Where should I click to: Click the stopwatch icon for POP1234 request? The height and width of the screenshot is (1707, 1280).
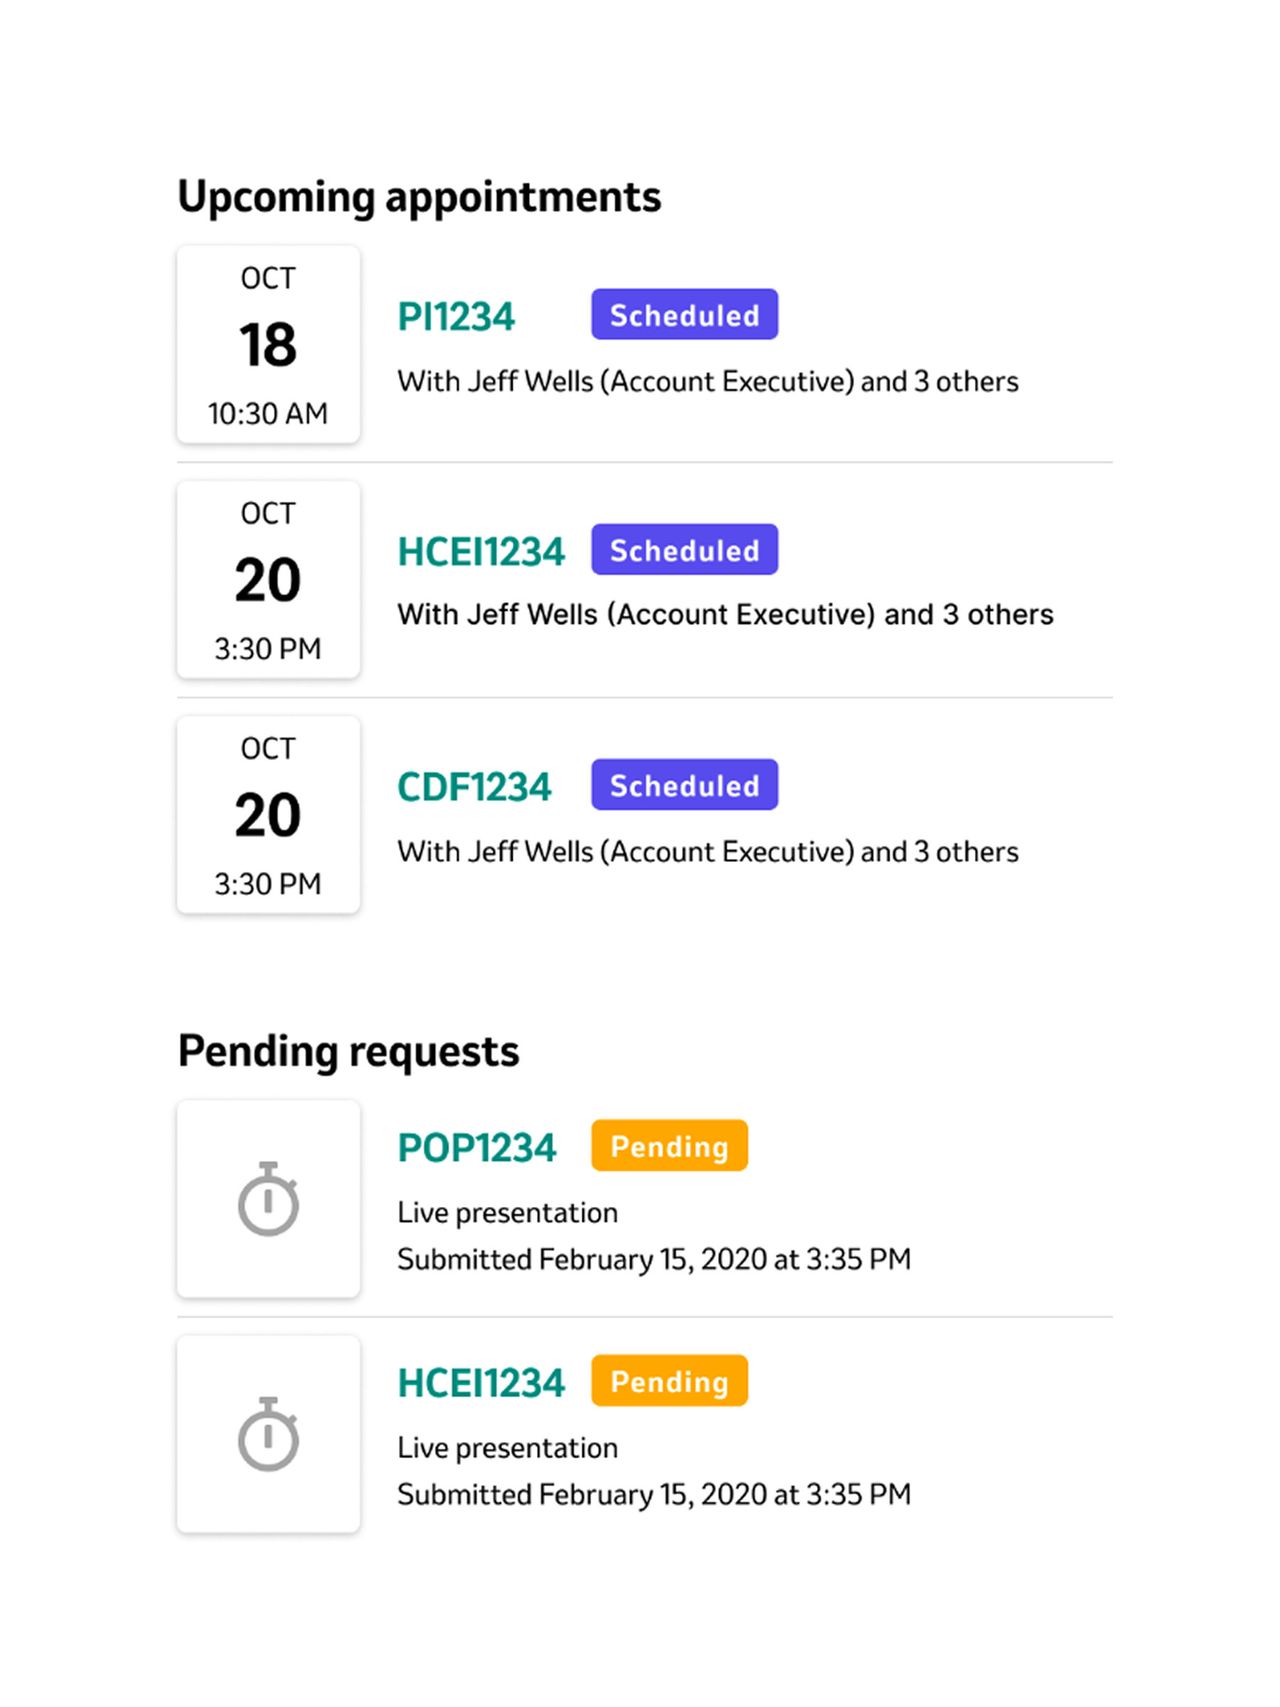tap(268, 1198)
